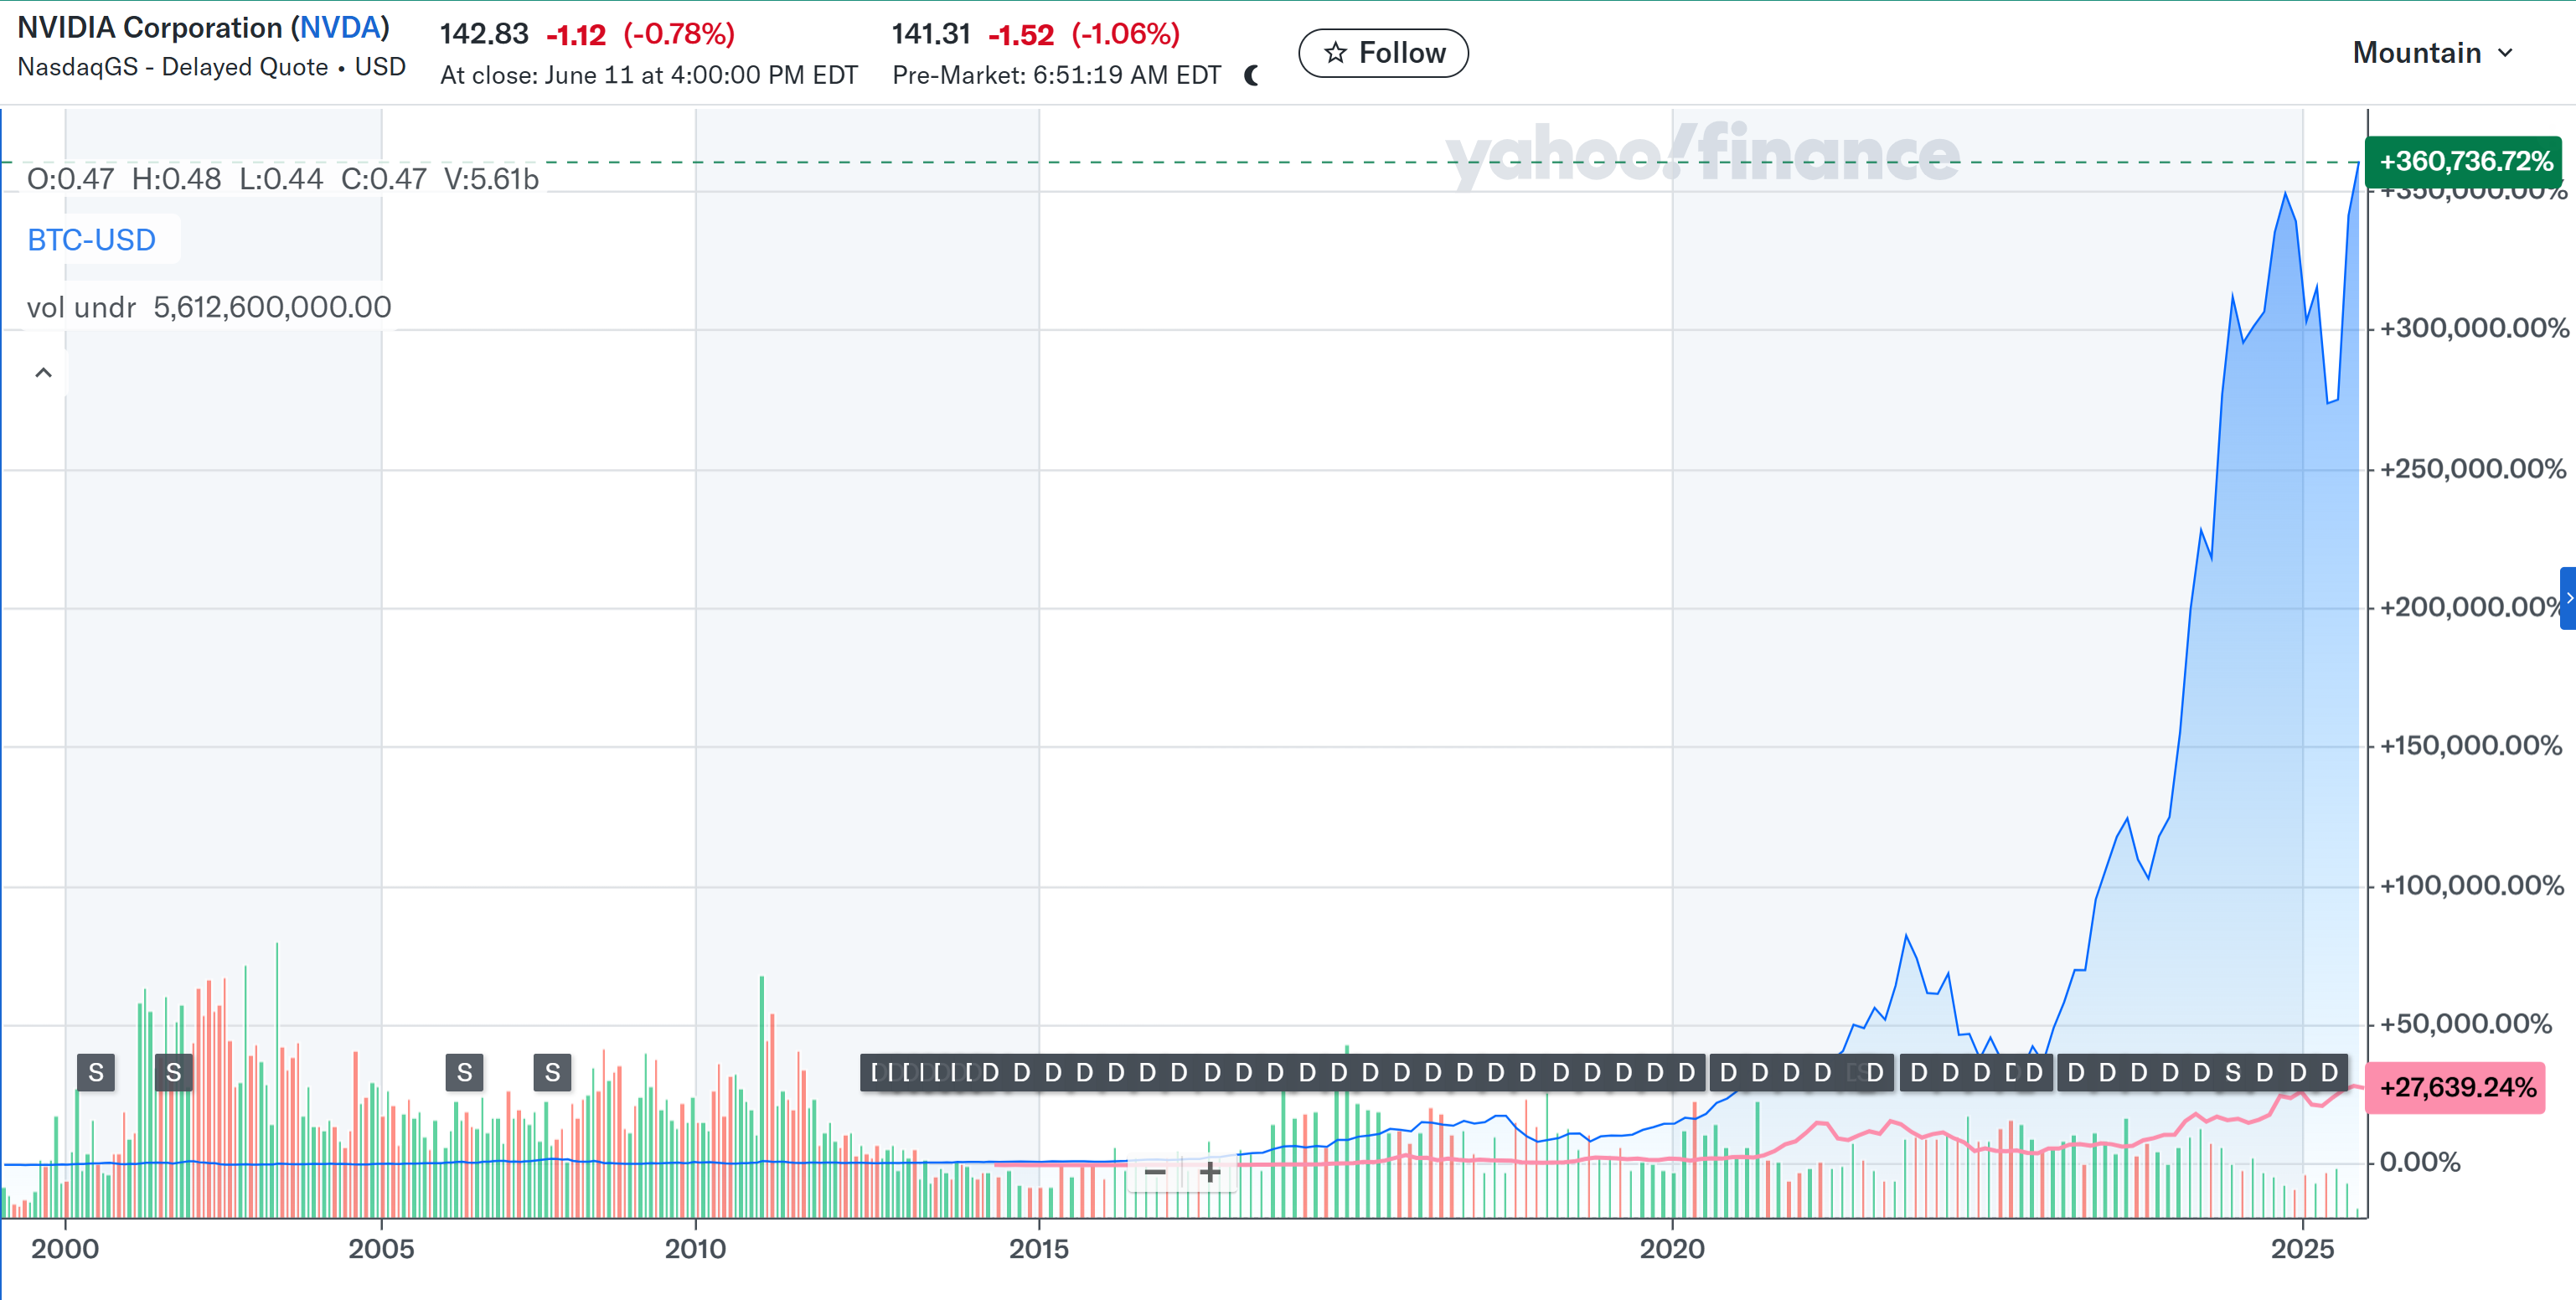
Task: Click the split S marker near 2006
Action: 464,1073
